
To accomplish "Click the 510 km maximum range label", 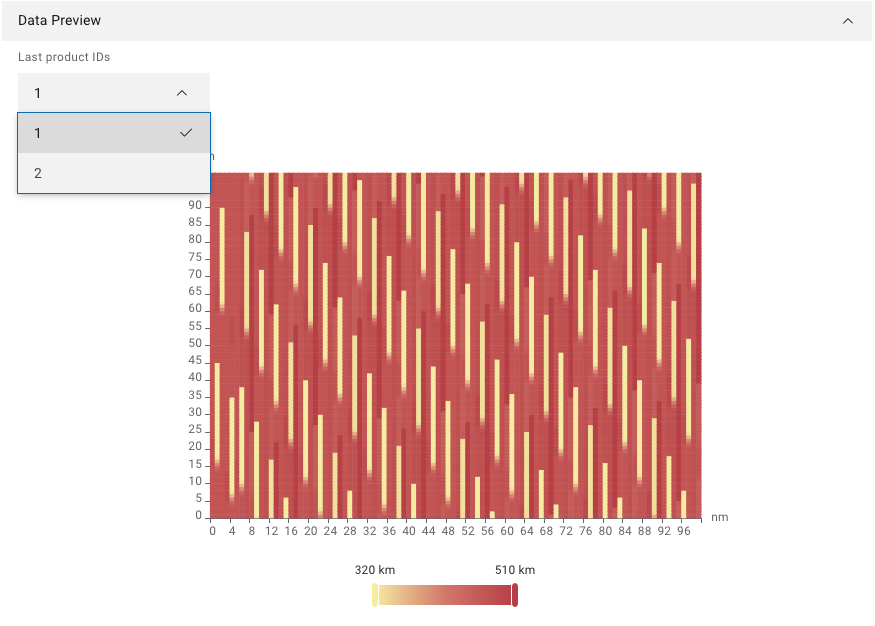I will 515,570.
